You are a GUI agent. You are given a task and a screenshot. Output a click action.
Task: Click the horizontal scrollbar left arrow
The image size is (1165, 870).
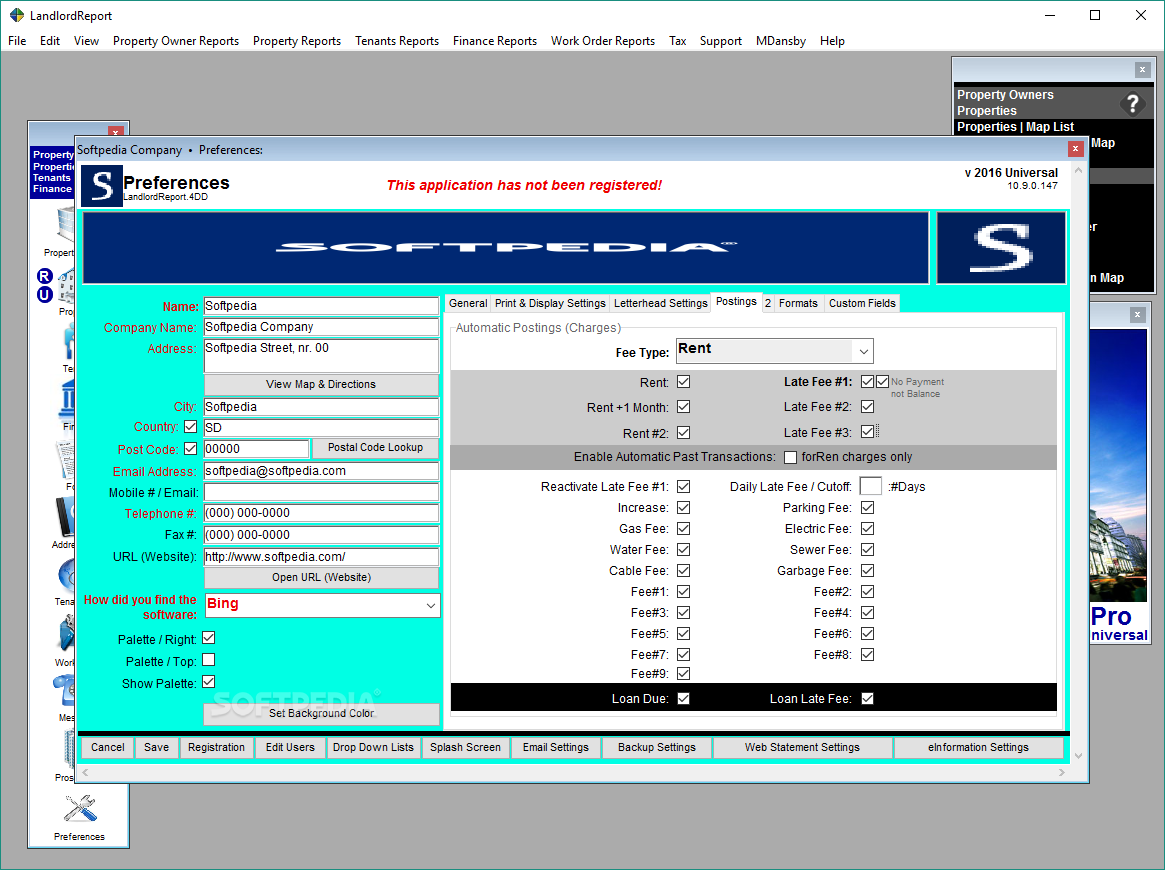[85, 773]
